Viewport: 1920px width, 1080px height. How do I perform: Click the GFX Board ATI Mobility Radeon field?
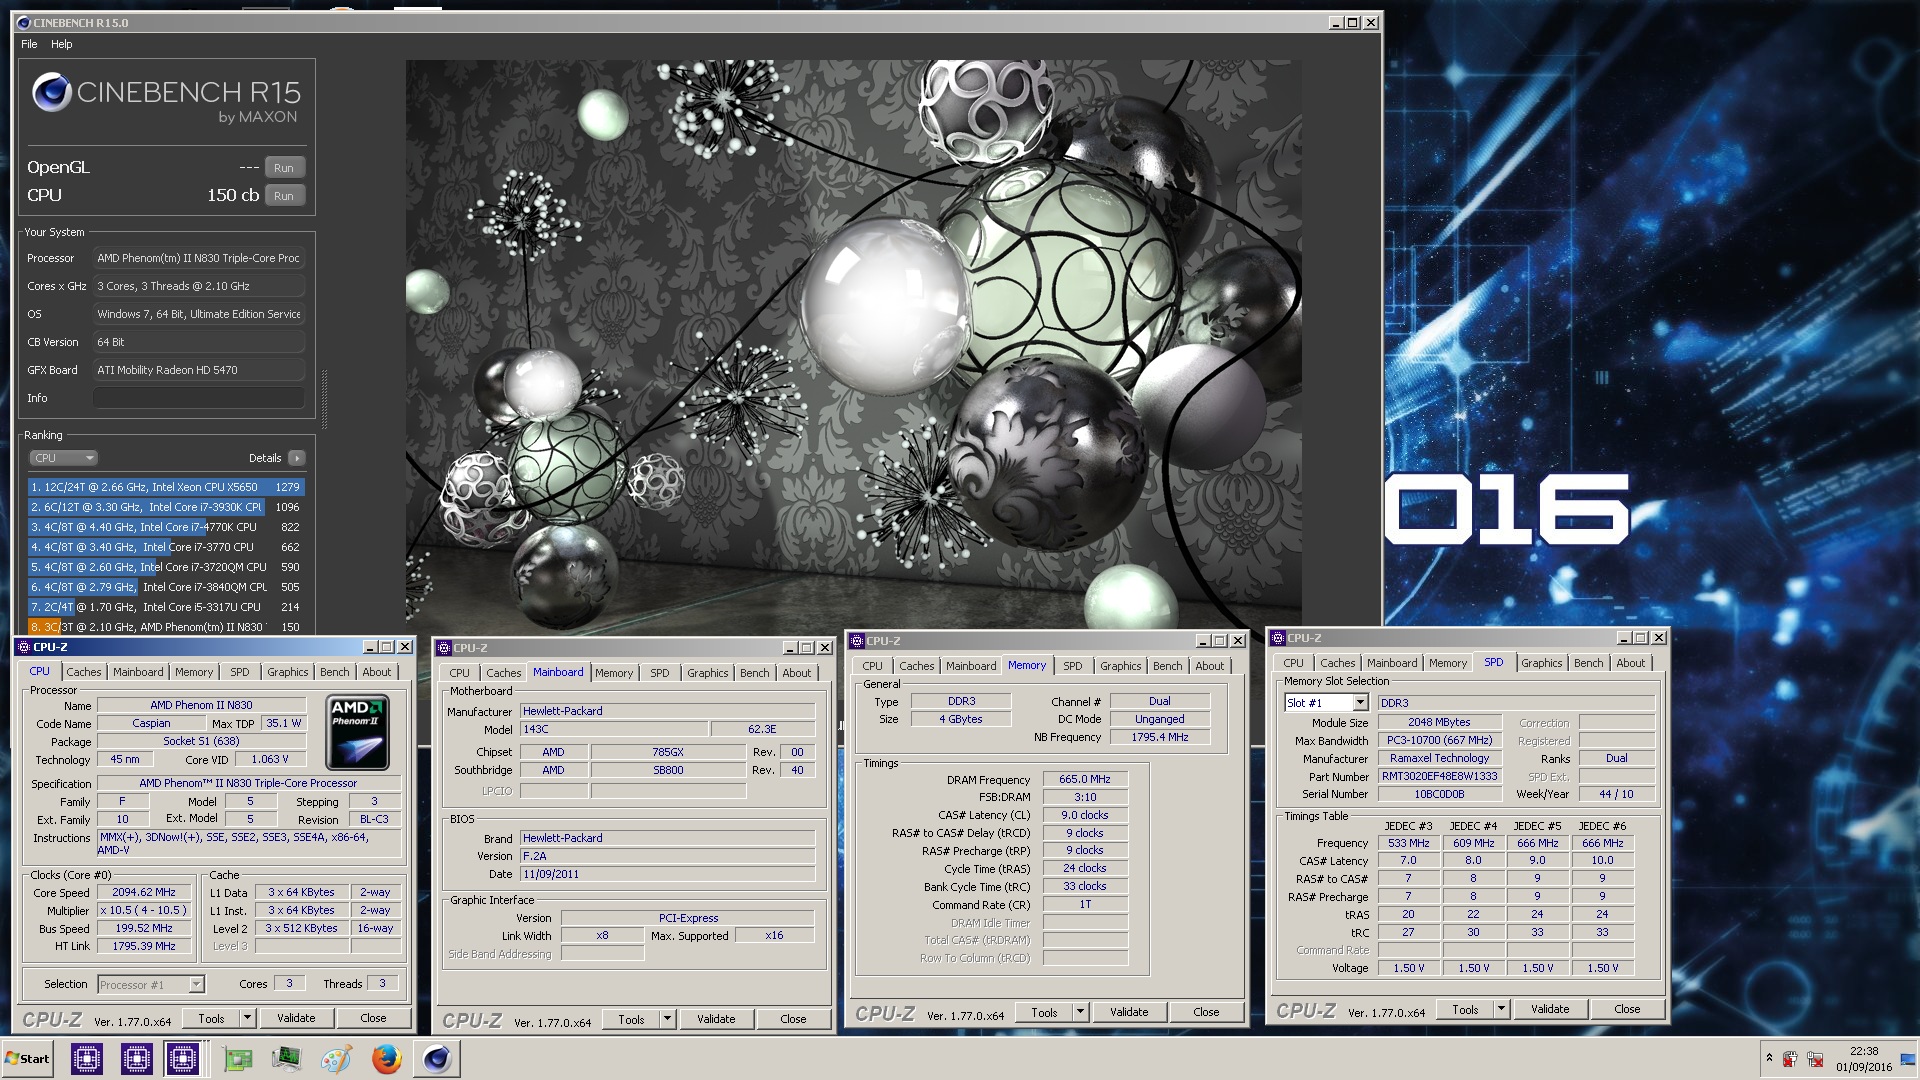199,370
